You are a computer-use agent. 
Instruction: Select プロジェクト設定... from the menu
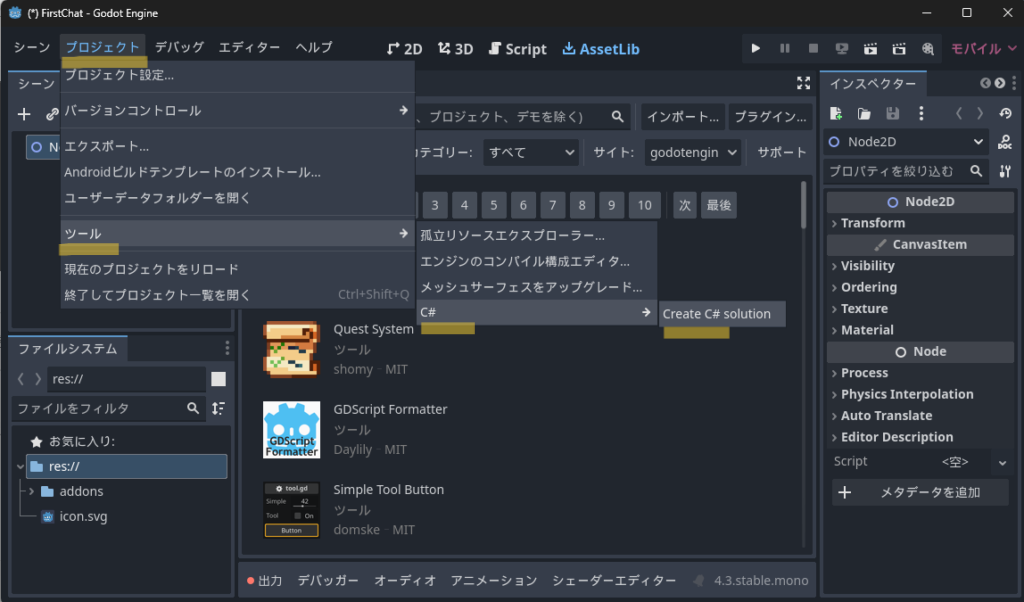[238, 75]
